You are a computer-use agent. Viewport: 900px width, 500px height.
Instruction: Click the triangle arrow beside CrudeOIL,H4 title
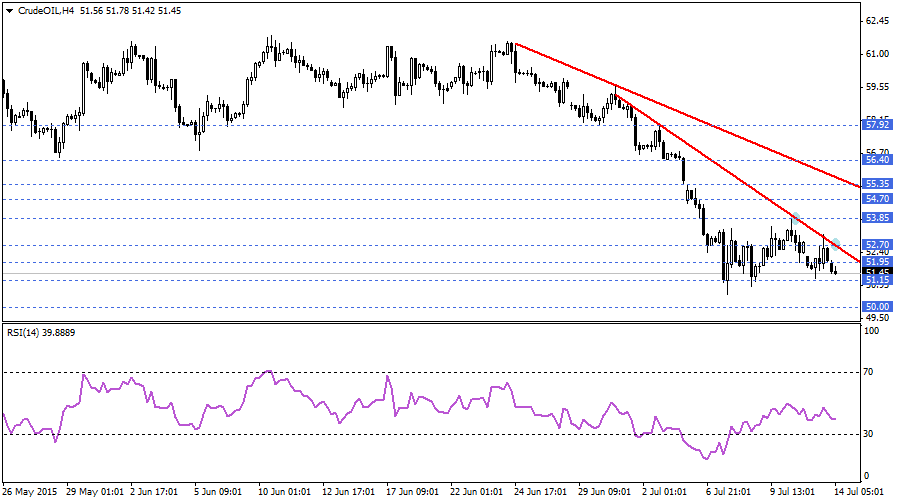pyautogui.click(x=9, y=9)
